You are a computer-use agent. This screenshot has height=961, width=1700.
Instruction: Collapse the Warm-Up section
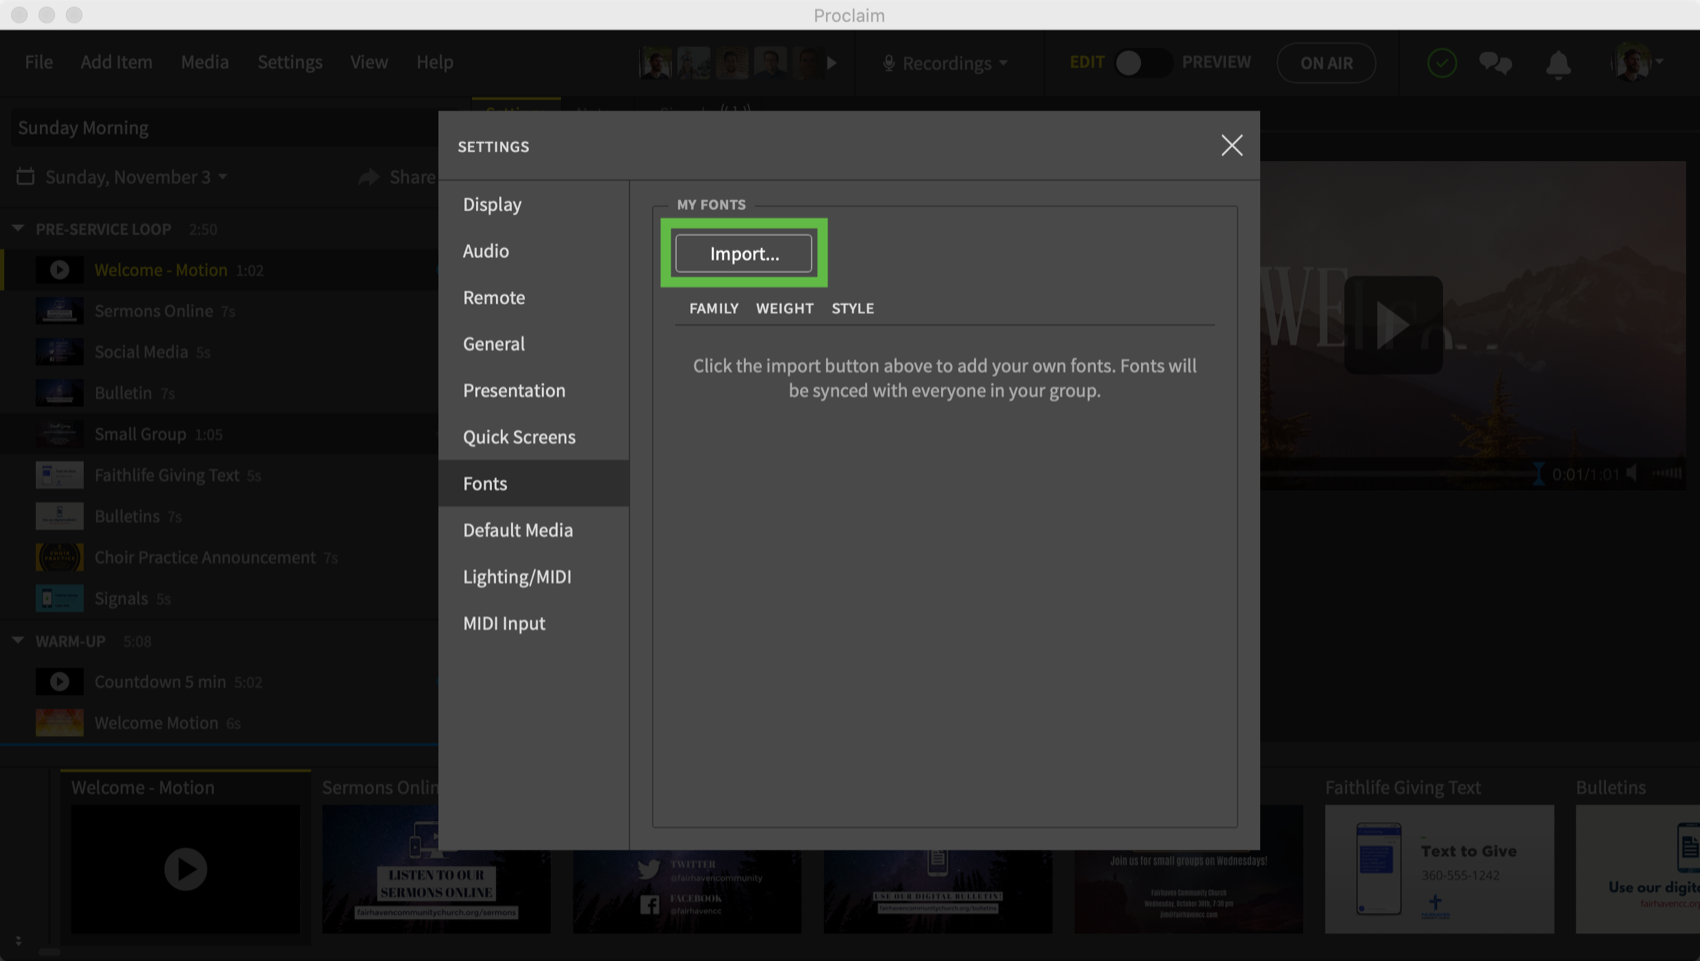pos(18,641)
